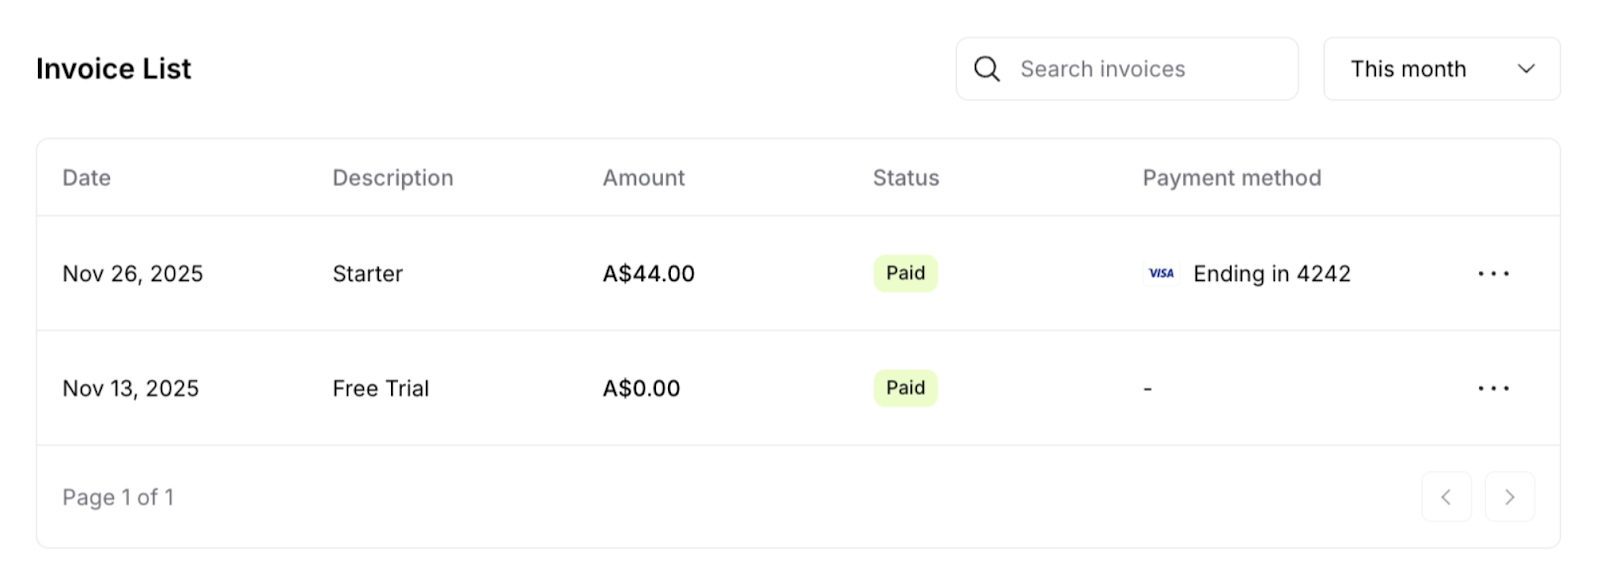Click the Payment method column header
The image size is (1600, 562).
(x=1232, y=178)
